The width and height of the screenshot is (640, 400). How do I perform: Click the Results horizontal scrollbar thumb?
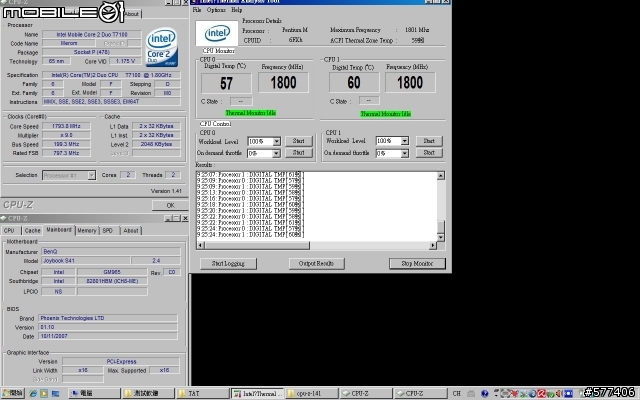(257, 245)
